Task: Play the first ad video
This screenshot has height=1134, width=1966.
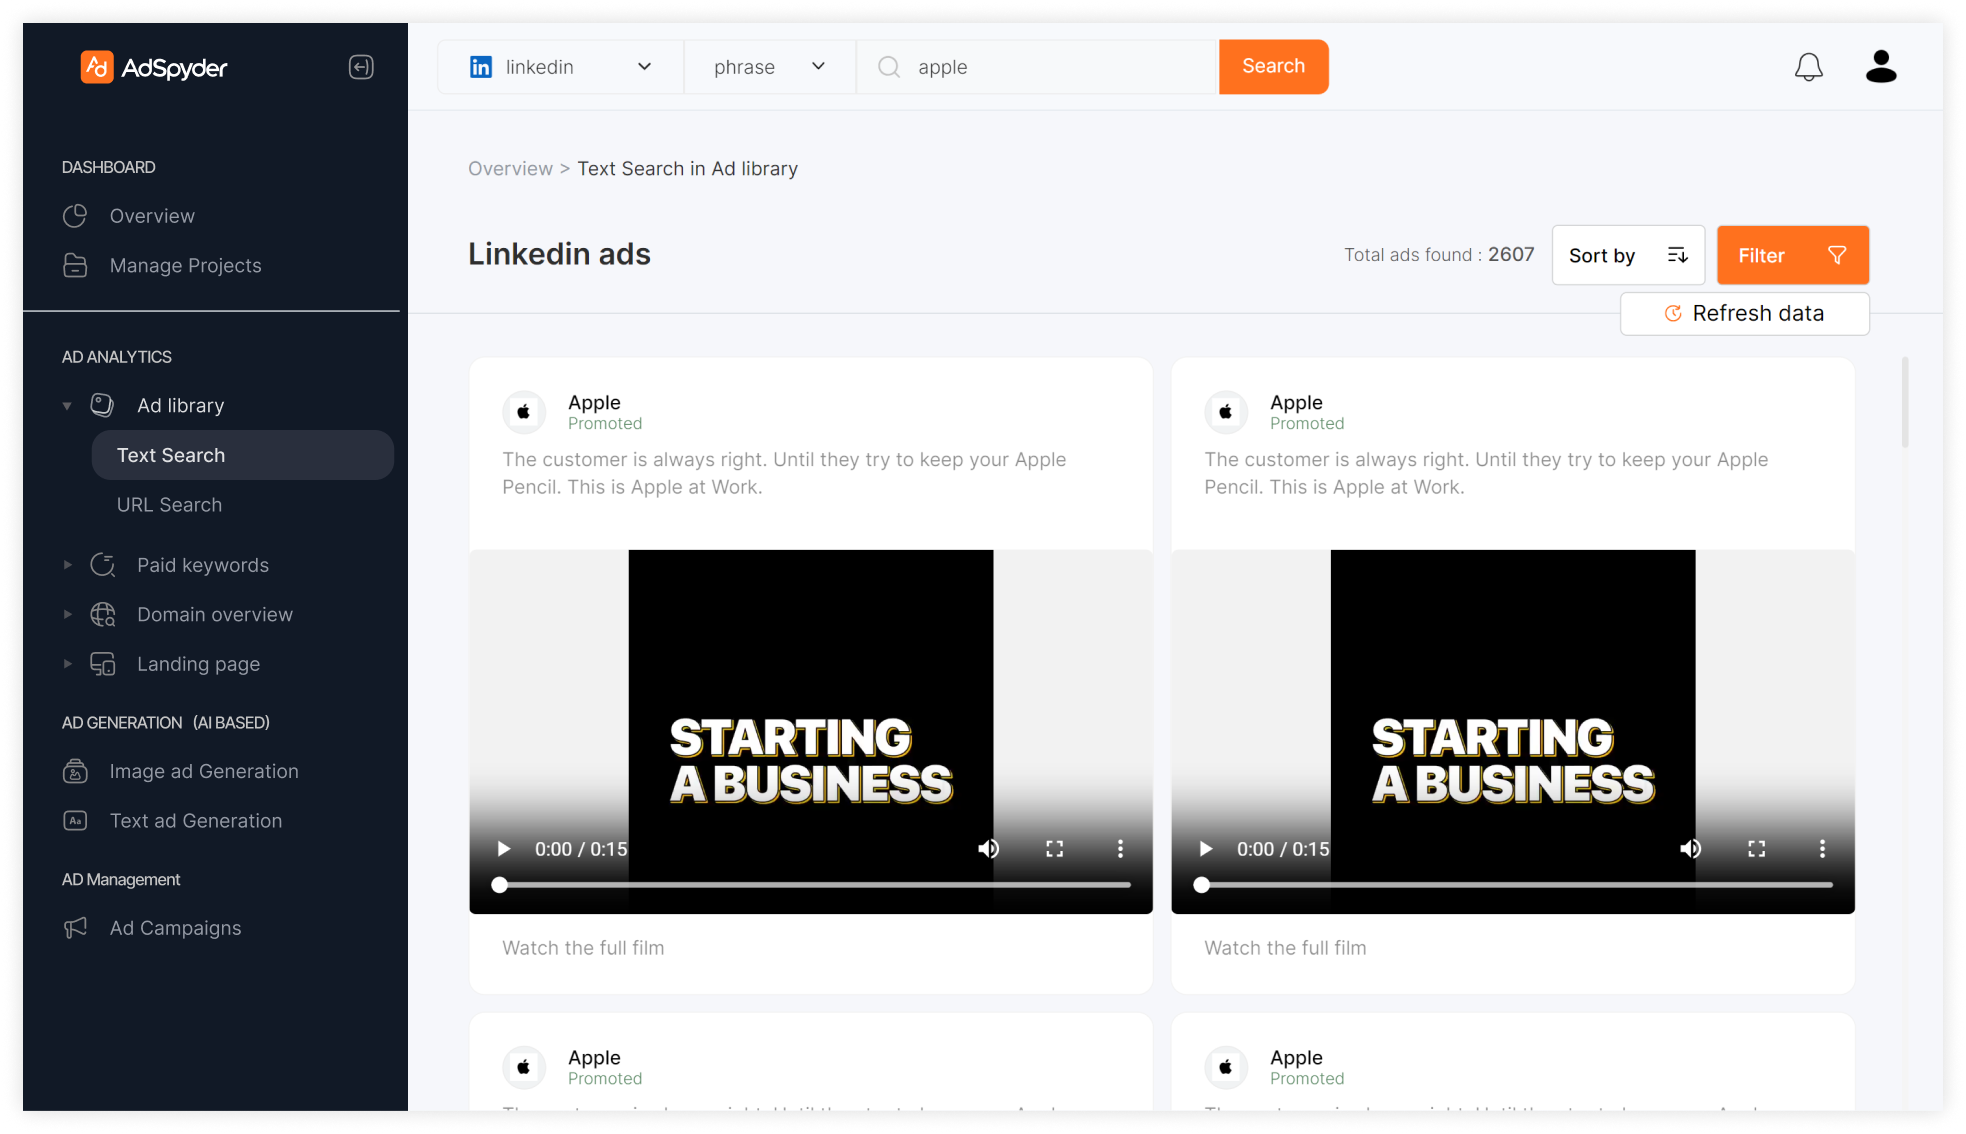Action: pos(504,849)
